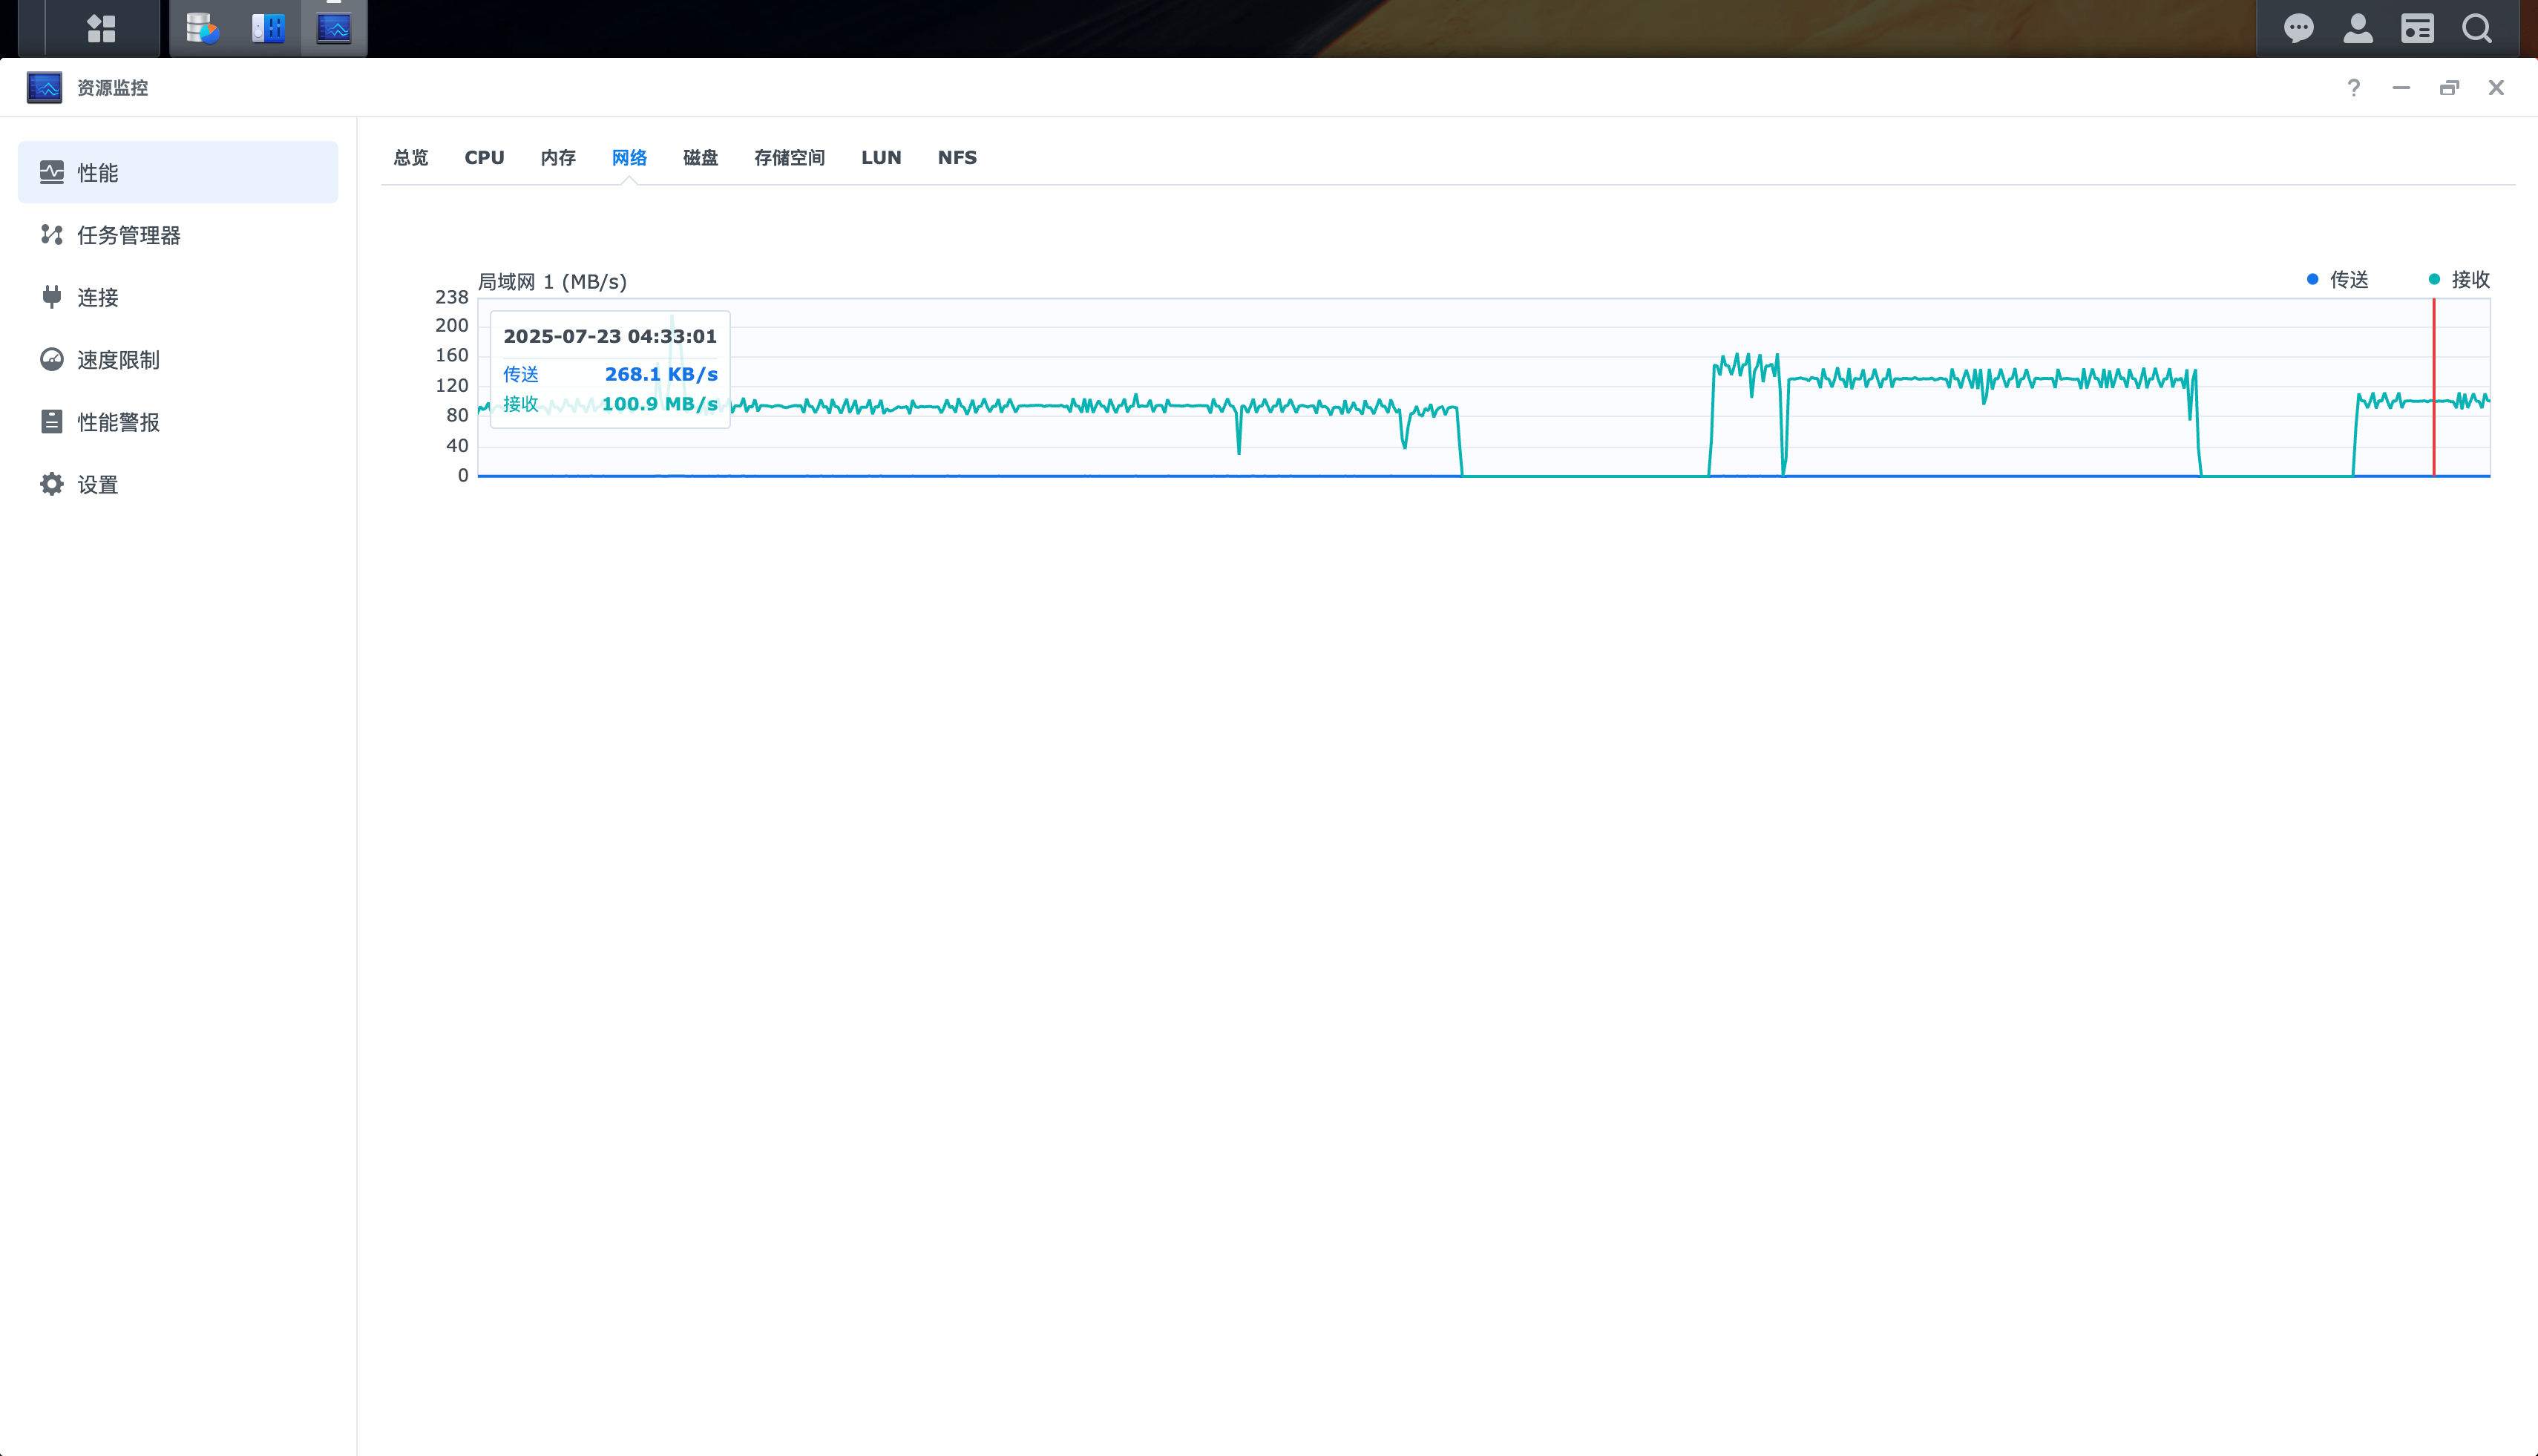Viewport: 2538px width, 1456px height.
Task: Switch to the 内存 tab
Action: (558, 157)
